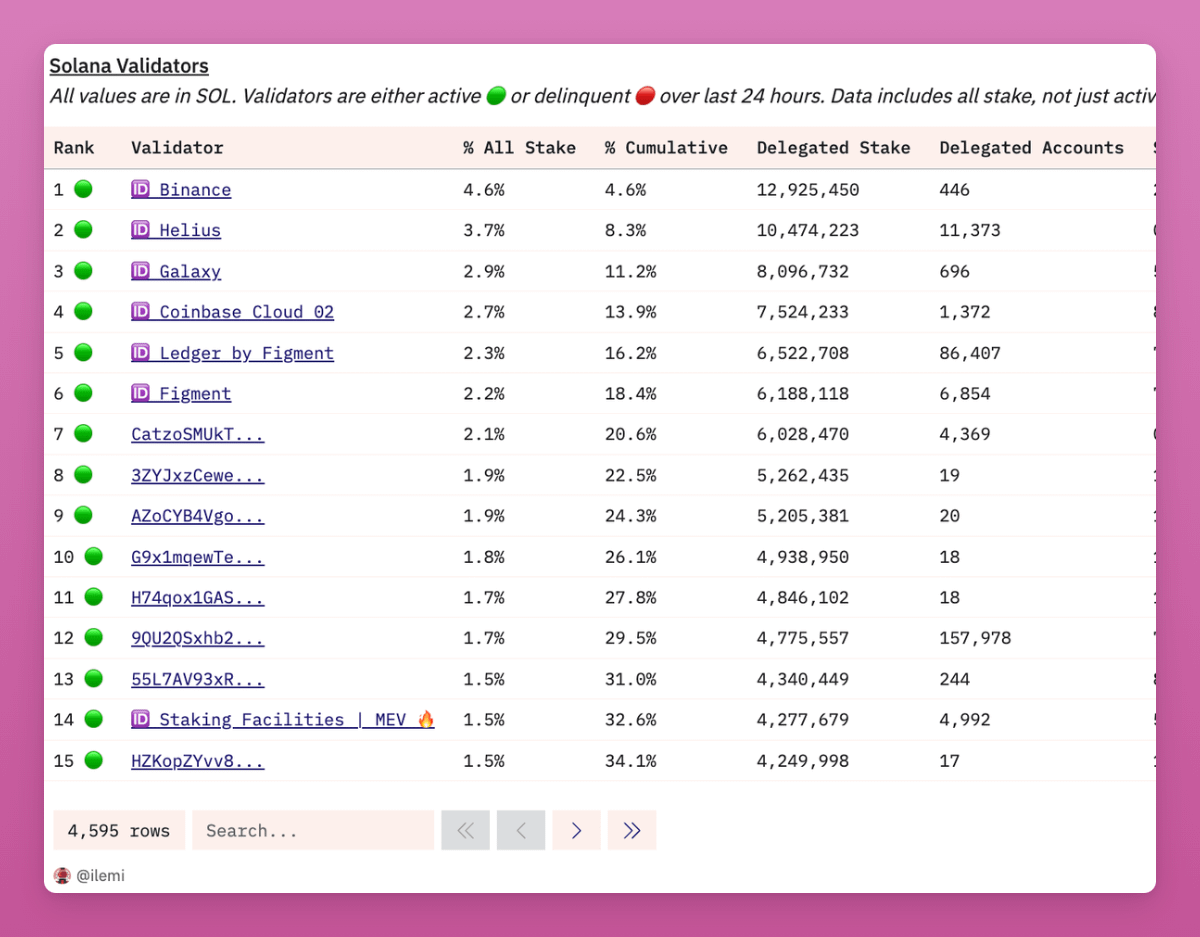Open the CatzoSMUkT... validator link
Image resolution: width=1200 pixels, height=937 pixels.
(197, 434)
